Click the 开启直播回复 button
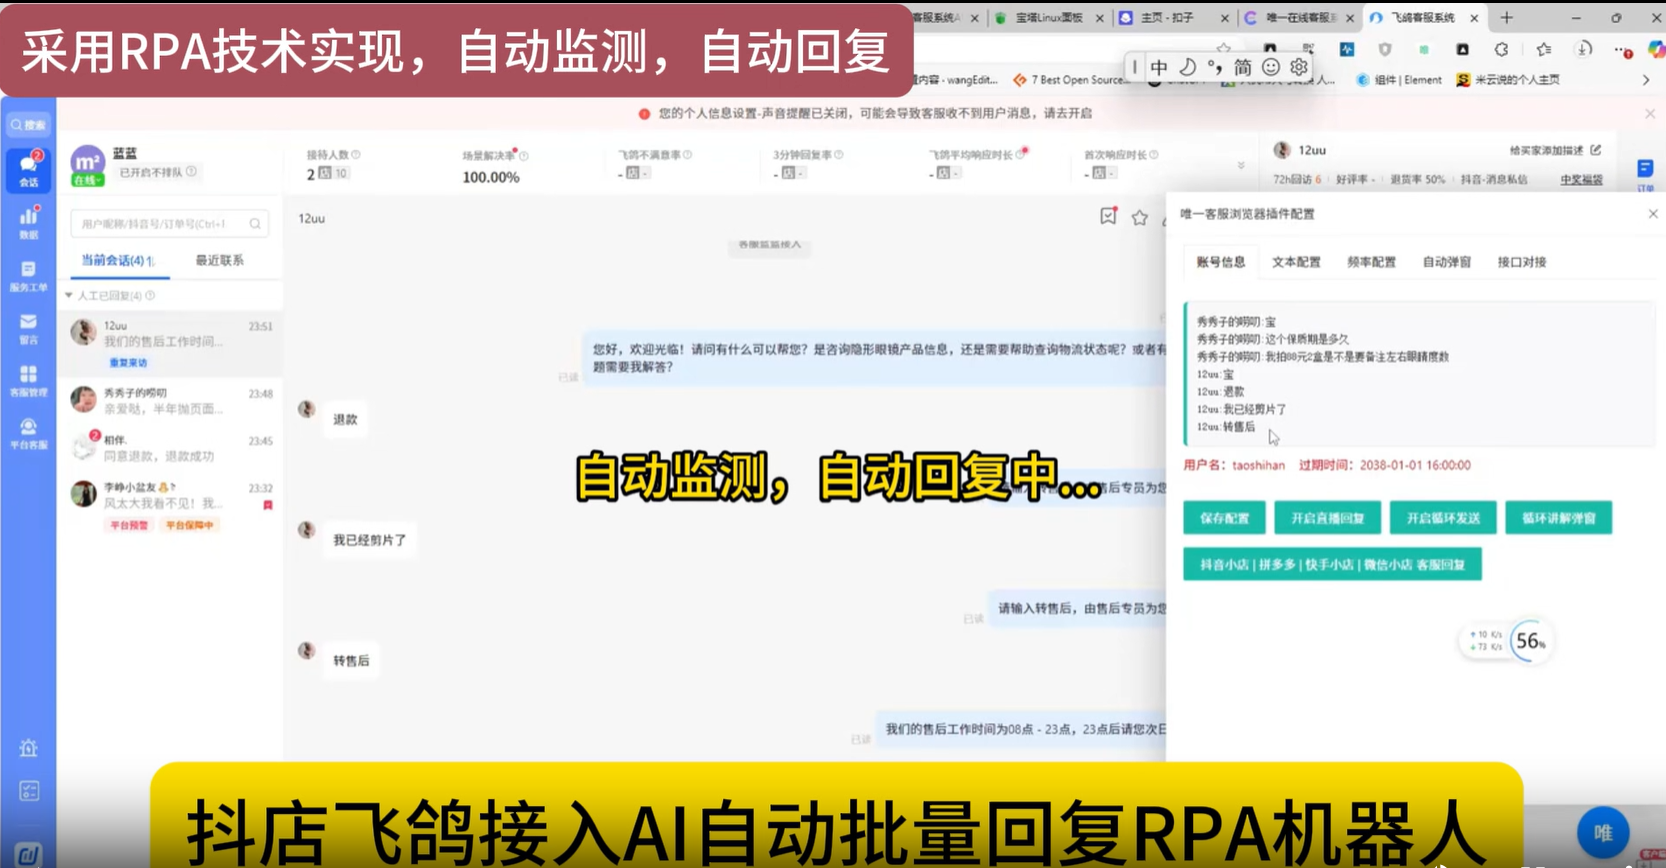The image size is (1666, 868). [1327, 518]
